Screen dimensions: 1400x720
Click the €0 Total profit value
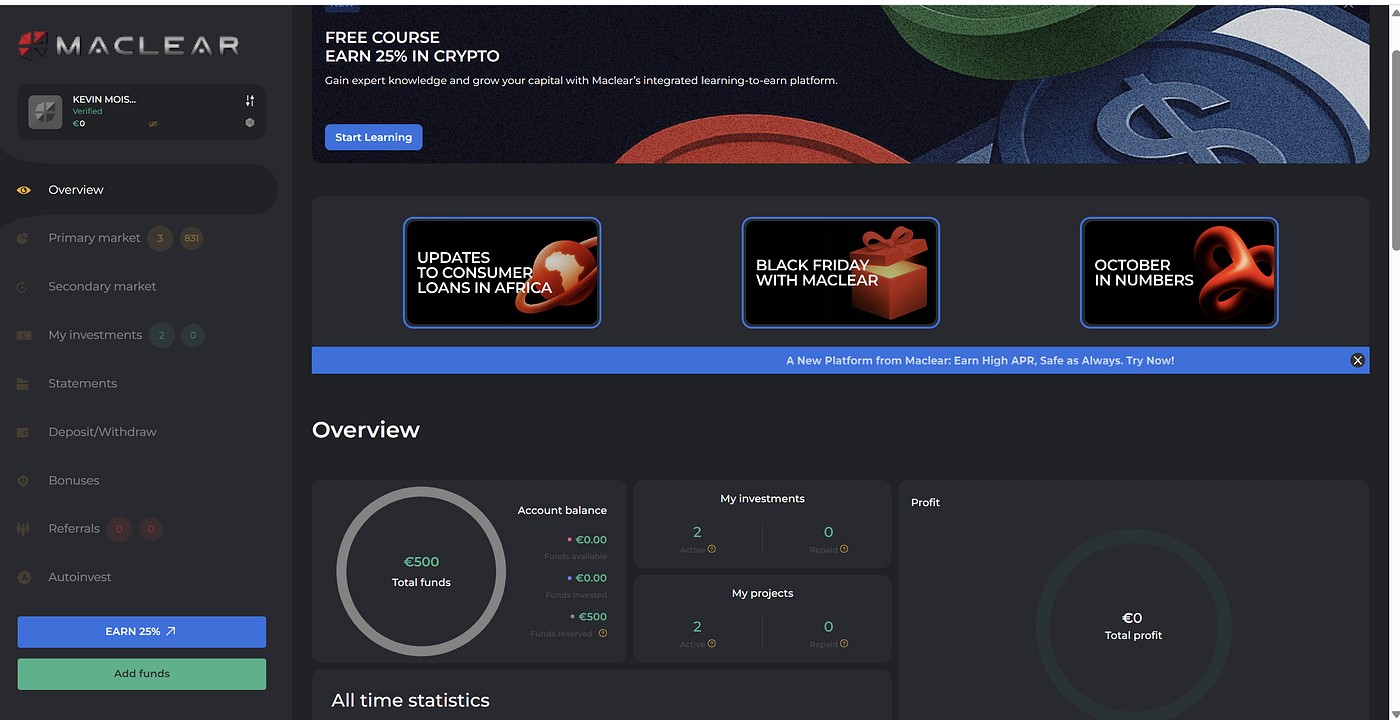1132,618
